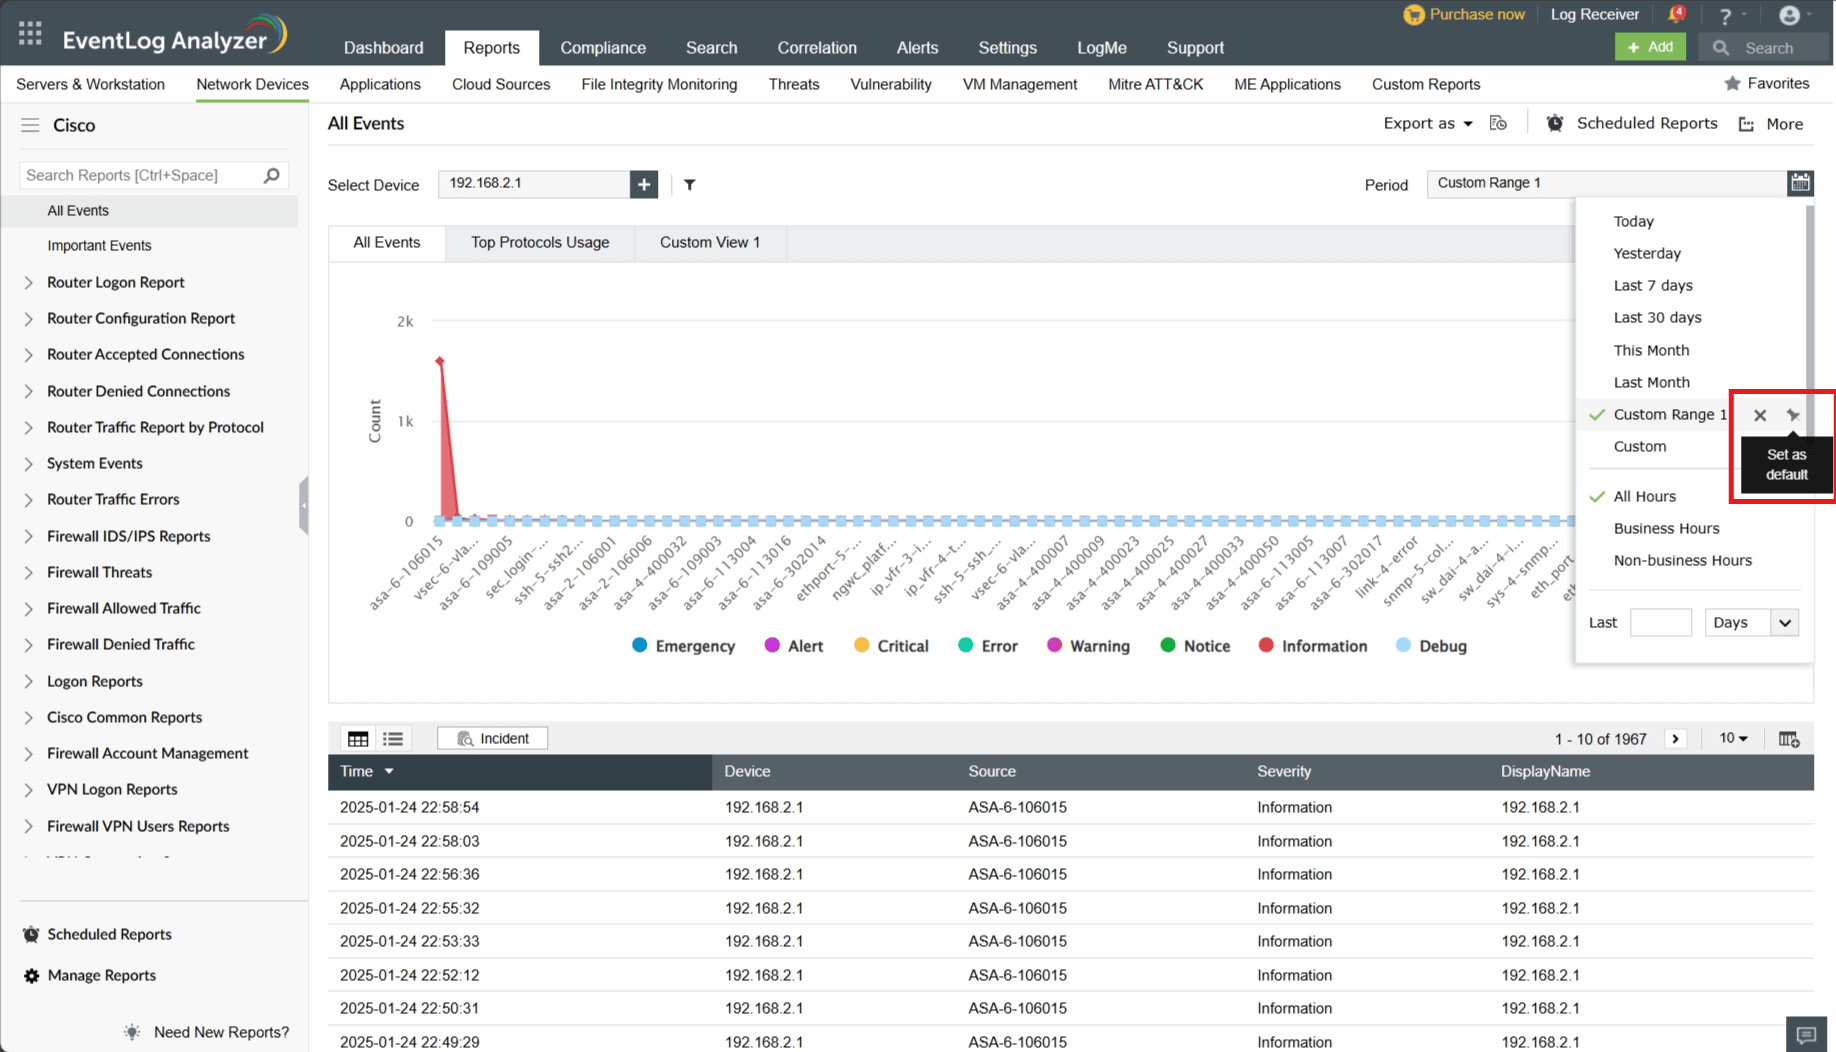The image size is (1836, 1052).
Task: Open the Days unit dropdown
Action: click(1752, 623)
